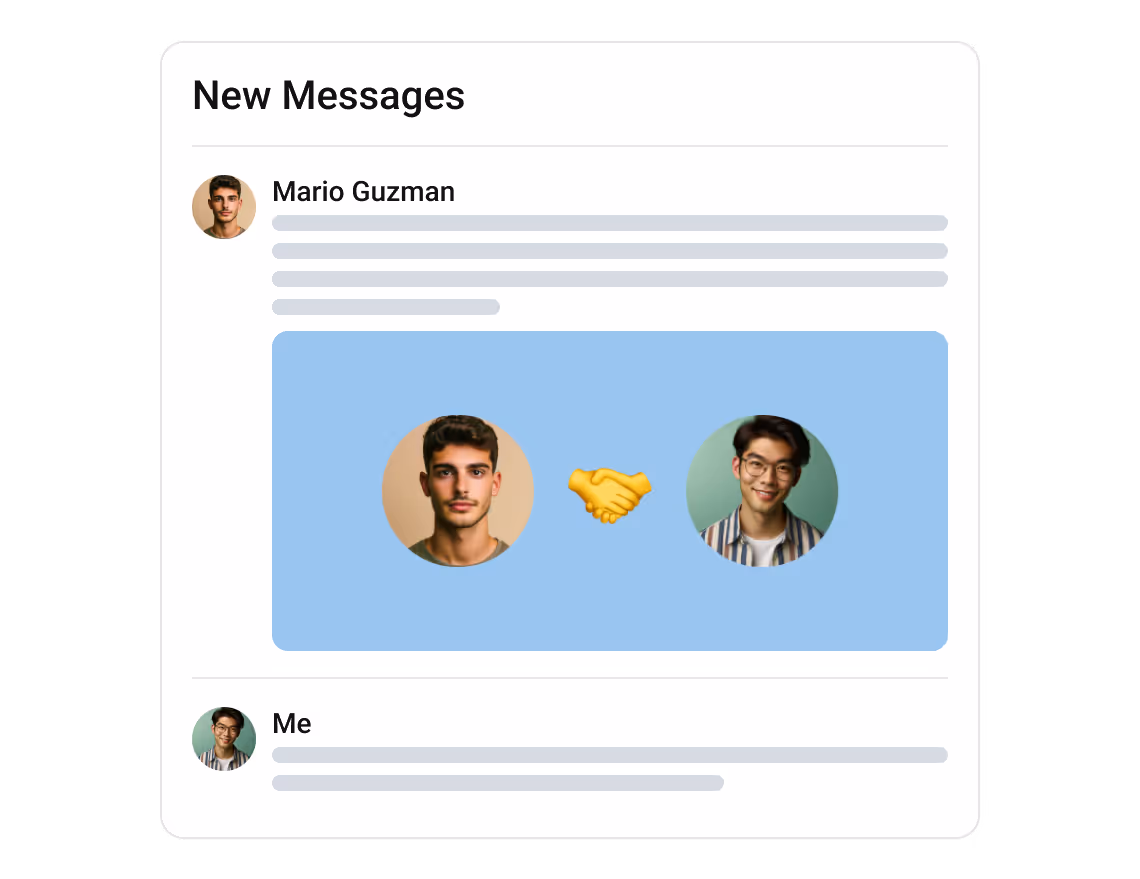Image resolution: width=1140 pixels, height=879 pixels.
Task: Click the first line of the Me message
Action: [610, 755]
